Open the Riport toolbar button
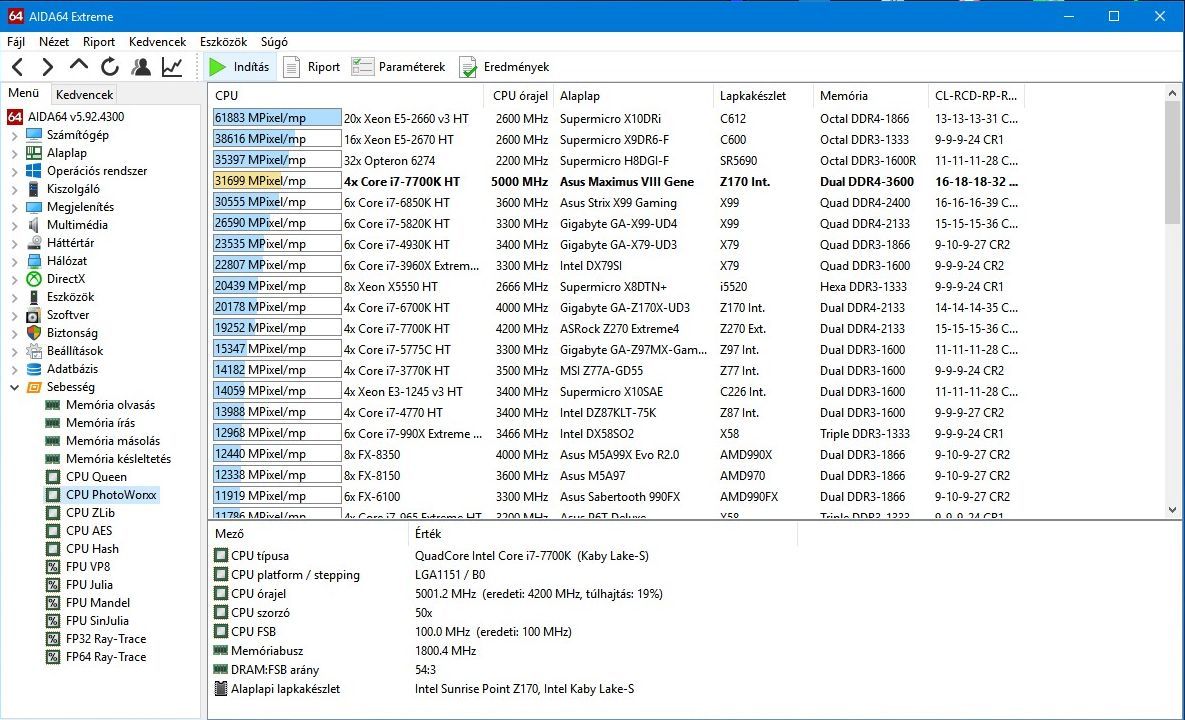Screen dimensions: 1185x720 coord(312,67)
